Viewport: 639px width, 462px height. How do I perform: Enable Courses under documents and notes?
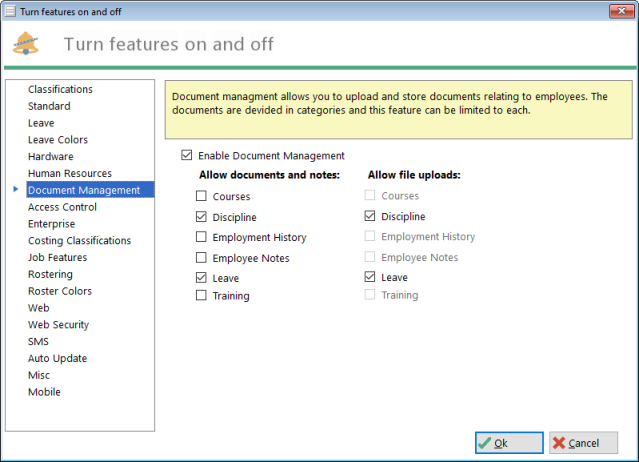coord(201,196)
